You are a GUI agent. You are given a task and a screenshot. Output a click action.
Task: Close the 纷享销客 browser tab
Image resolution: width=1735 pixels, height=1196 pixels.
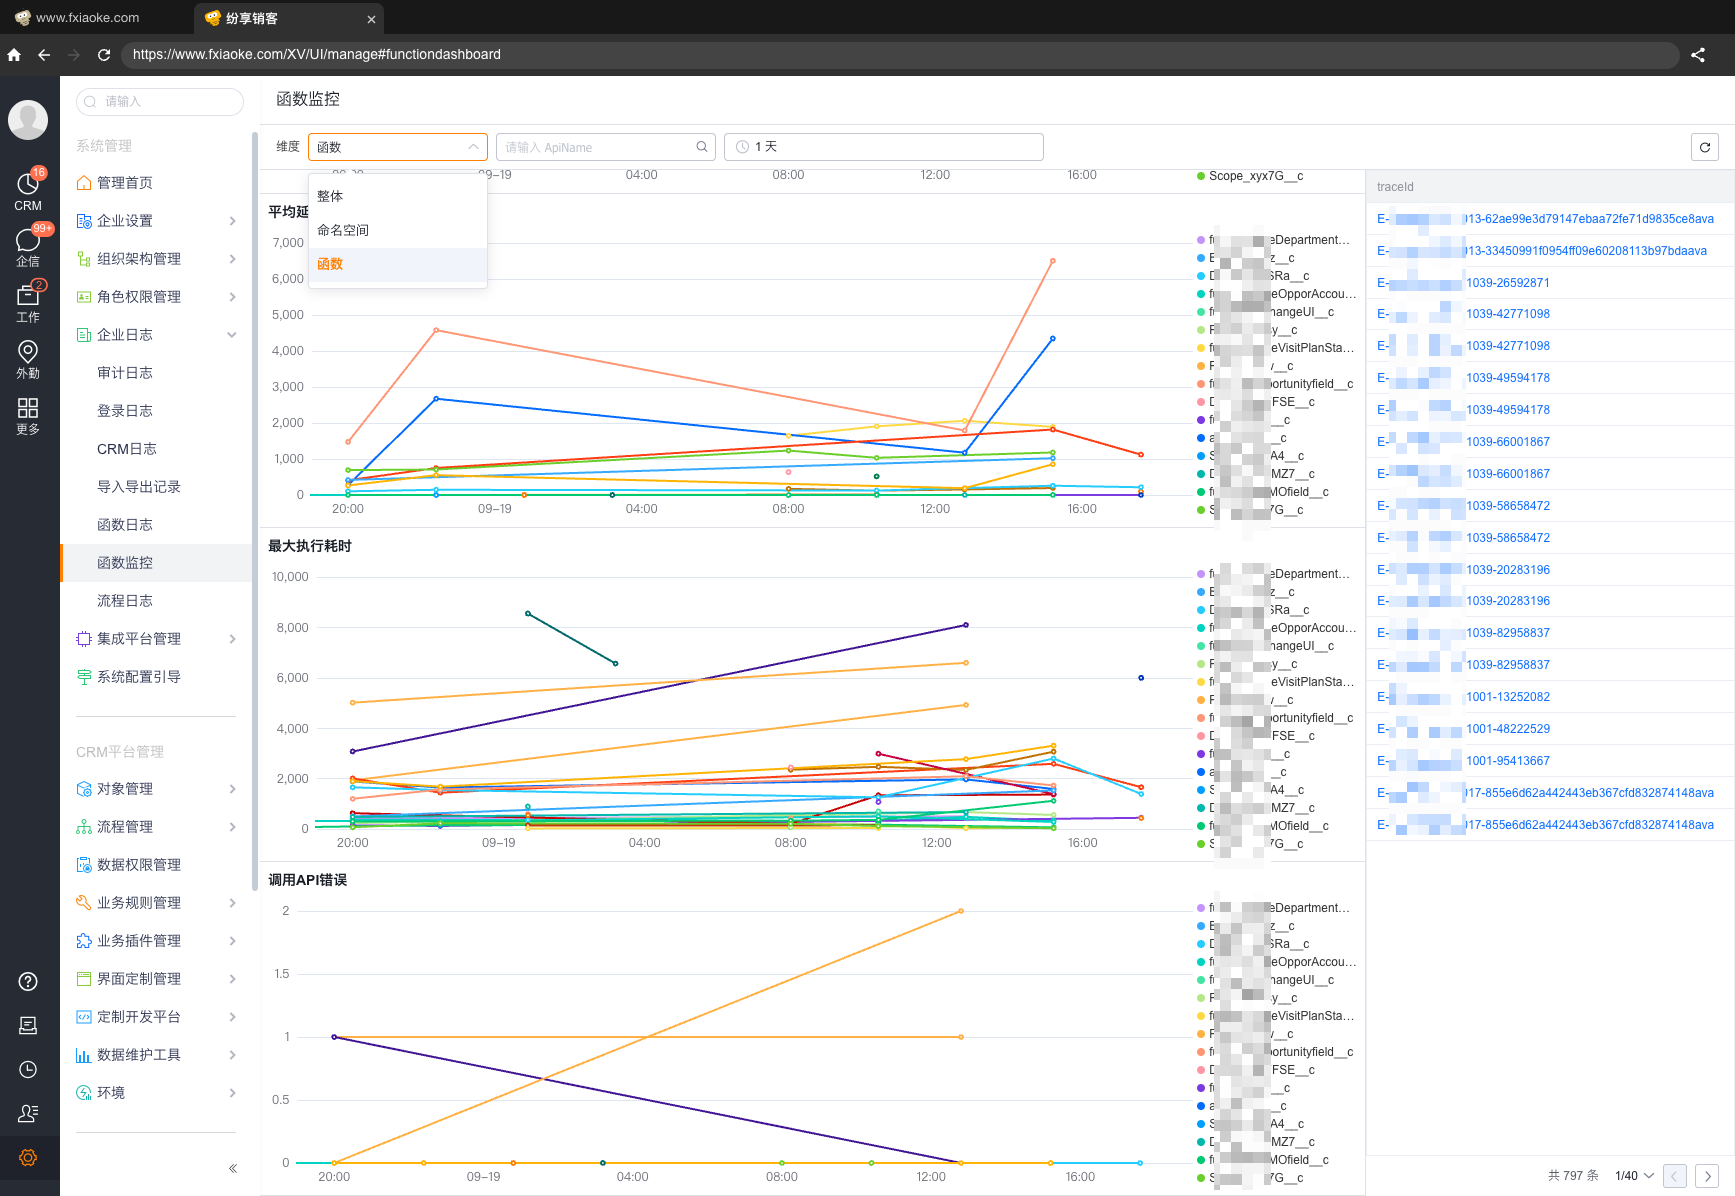(x=371, y=19)
